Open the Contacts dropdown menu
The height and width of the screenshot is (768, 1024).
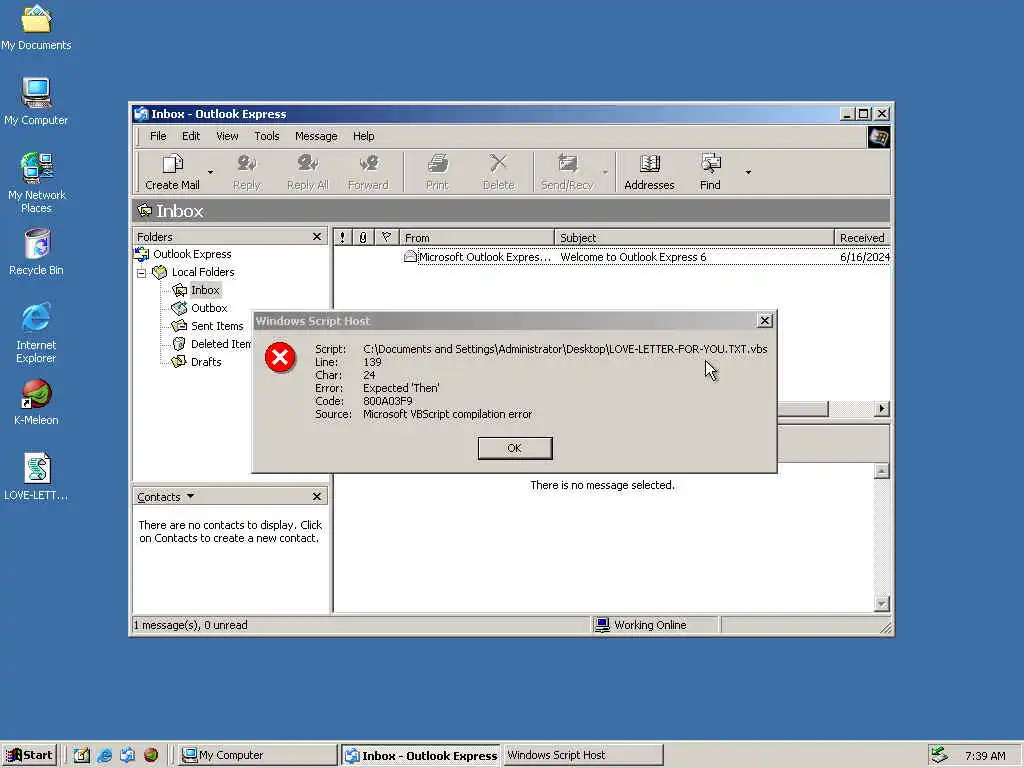(x=165, y=497)
